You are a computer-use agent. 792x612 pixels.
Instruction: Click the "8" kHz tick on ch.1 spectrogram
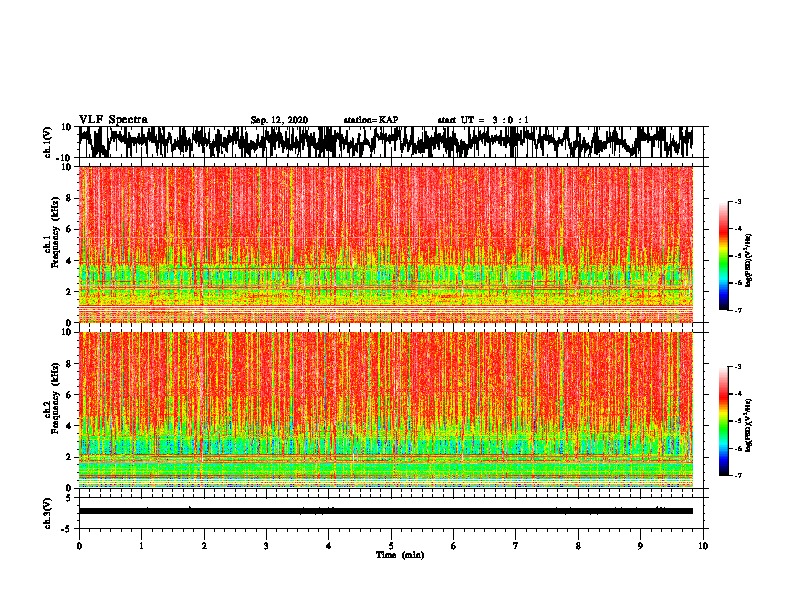pyautogui.click(x=69, y=198)
